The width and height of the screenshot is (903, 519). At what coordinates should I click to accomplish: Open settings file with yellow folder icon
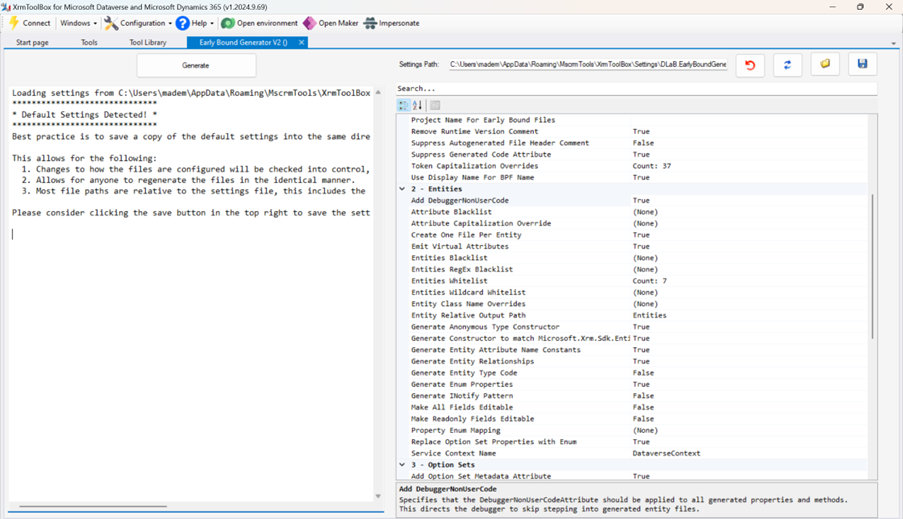click(825, 65)
